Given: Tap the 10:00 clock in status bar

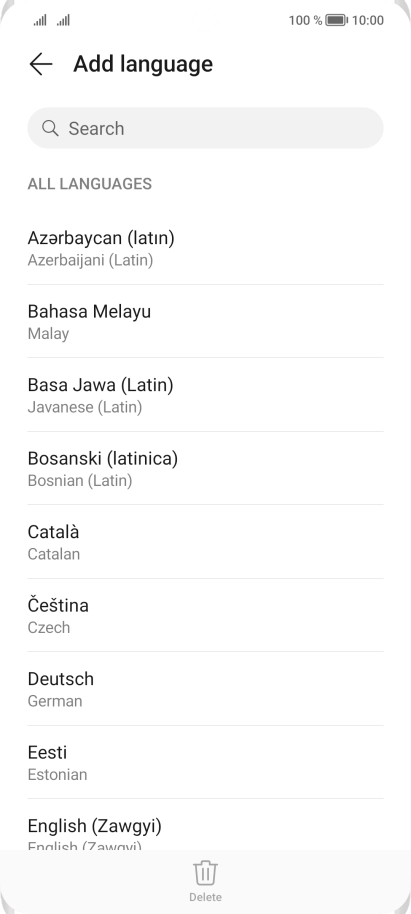Looking at the screenshot, I should tap(368, 20).
